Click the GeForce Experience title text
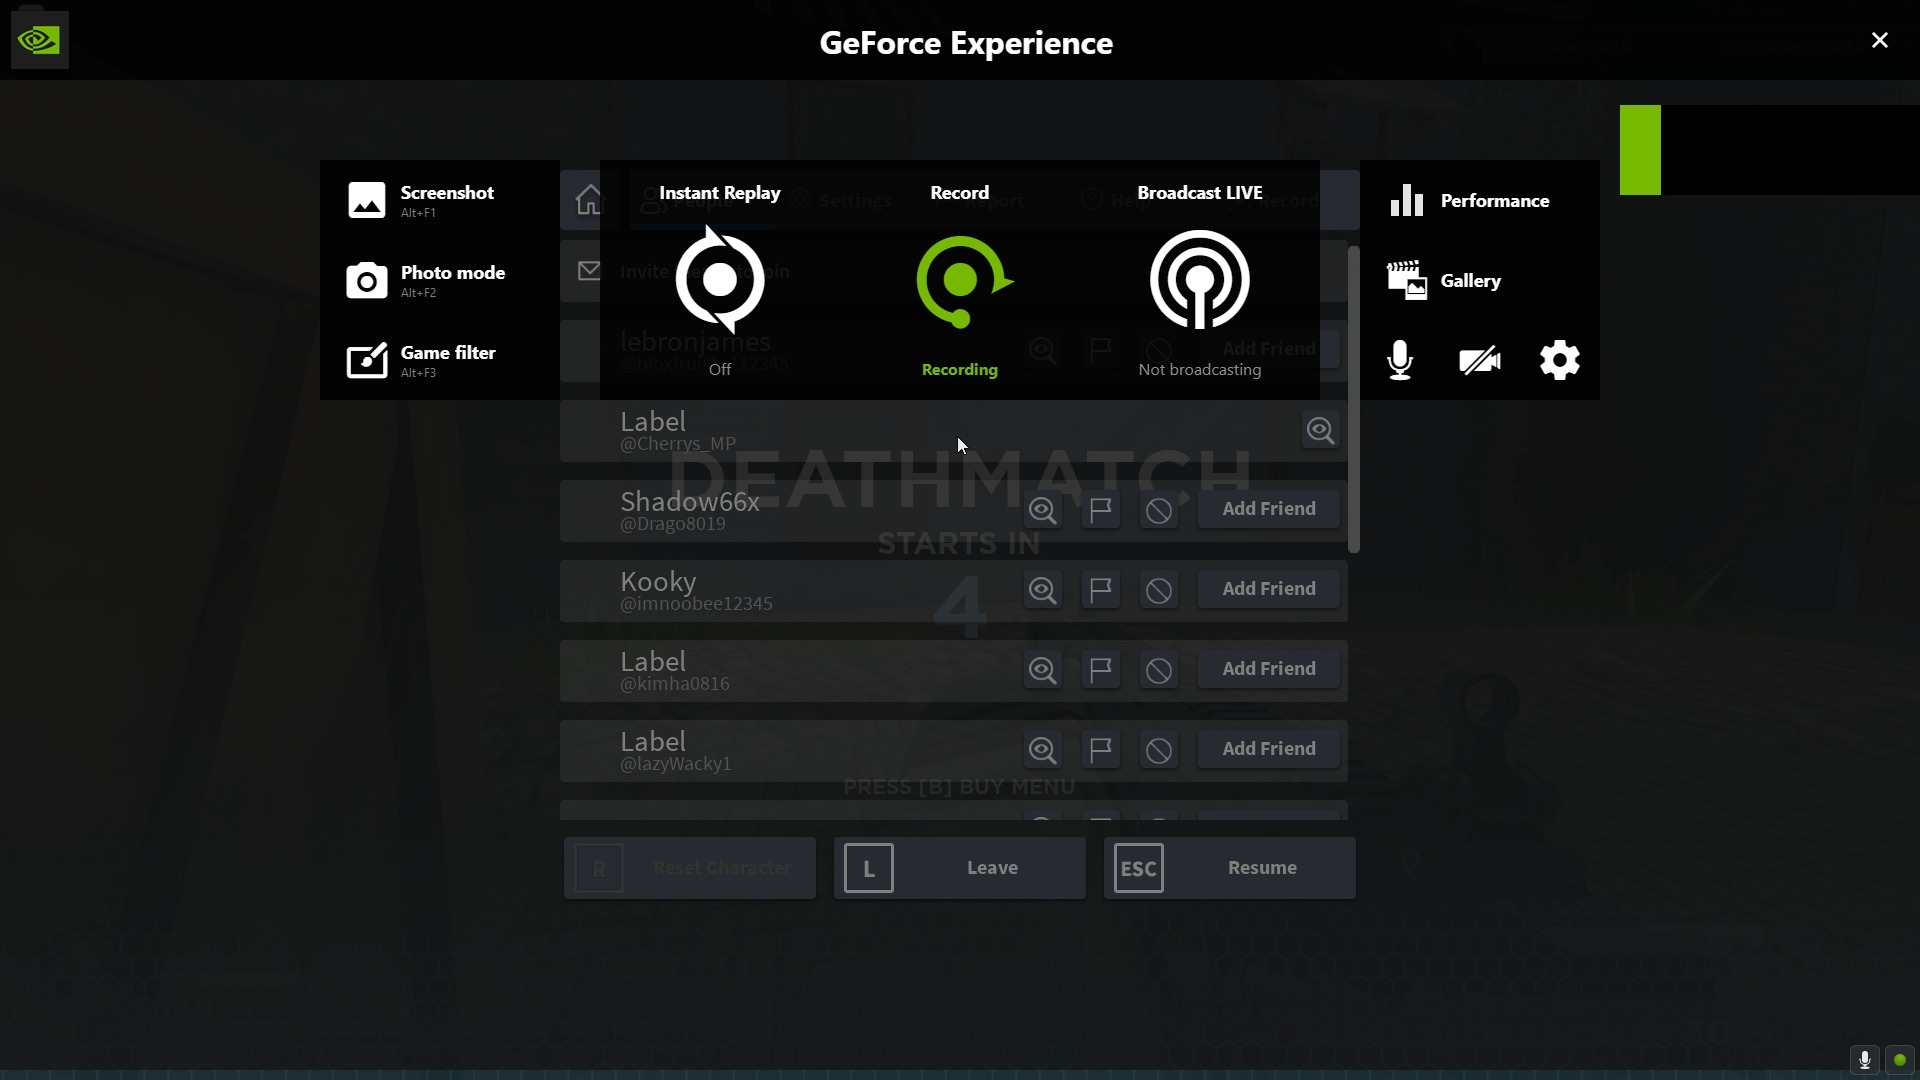 point(966,43)
